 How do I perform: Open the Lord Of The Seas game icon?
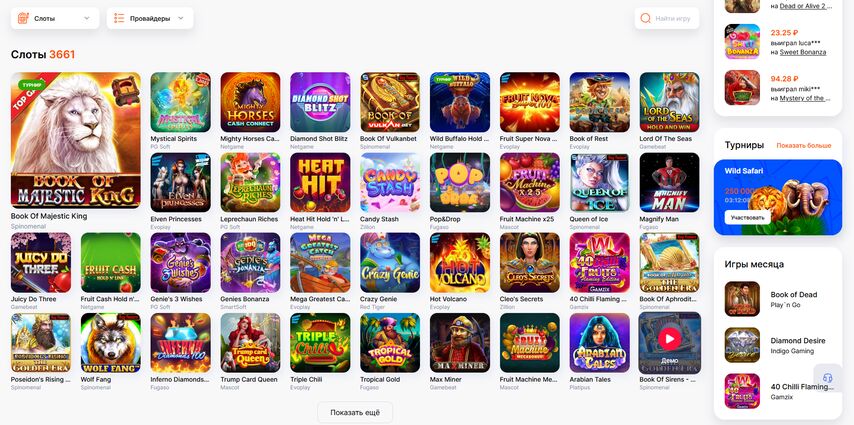point(669,102)
